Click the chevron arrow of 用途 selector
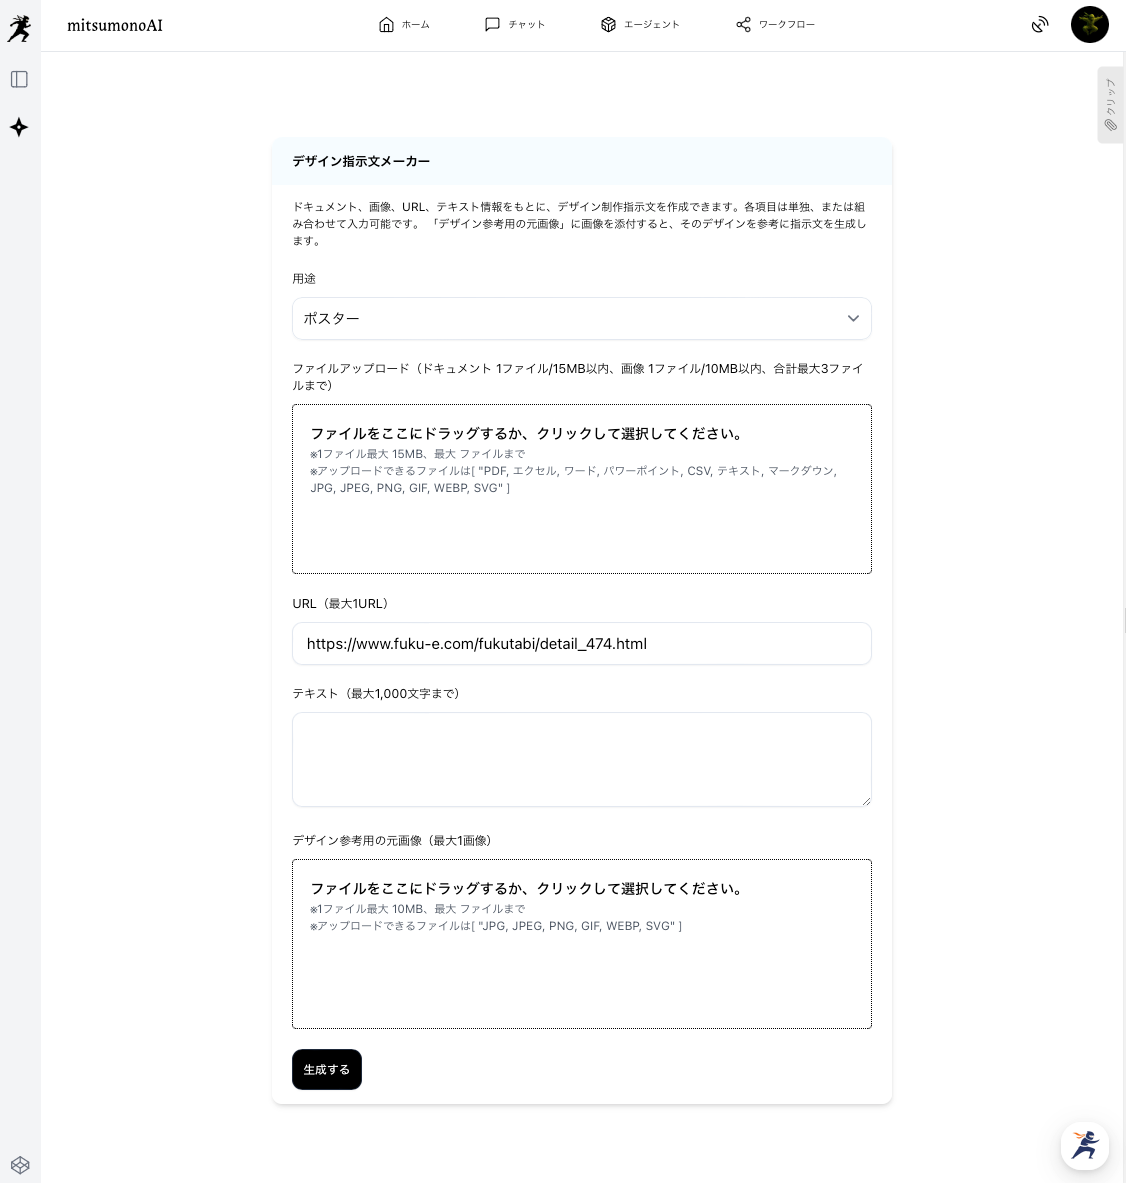This screenshot has height=1183, width=1126. click(x=853, y=319)
